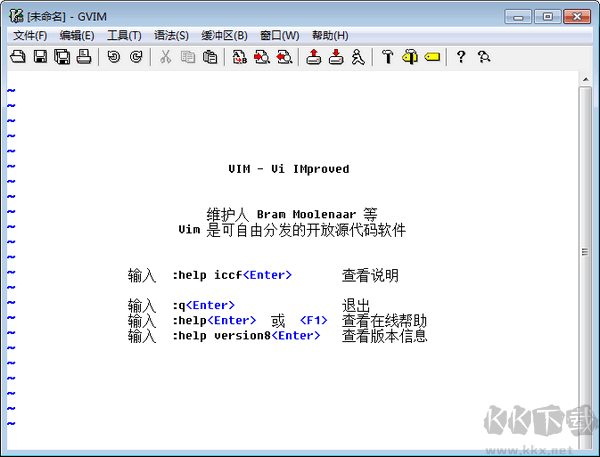This screenshot has height=457, width=600.
Task: Open the 文件(F) menu
Action: (x=30, y=36)
